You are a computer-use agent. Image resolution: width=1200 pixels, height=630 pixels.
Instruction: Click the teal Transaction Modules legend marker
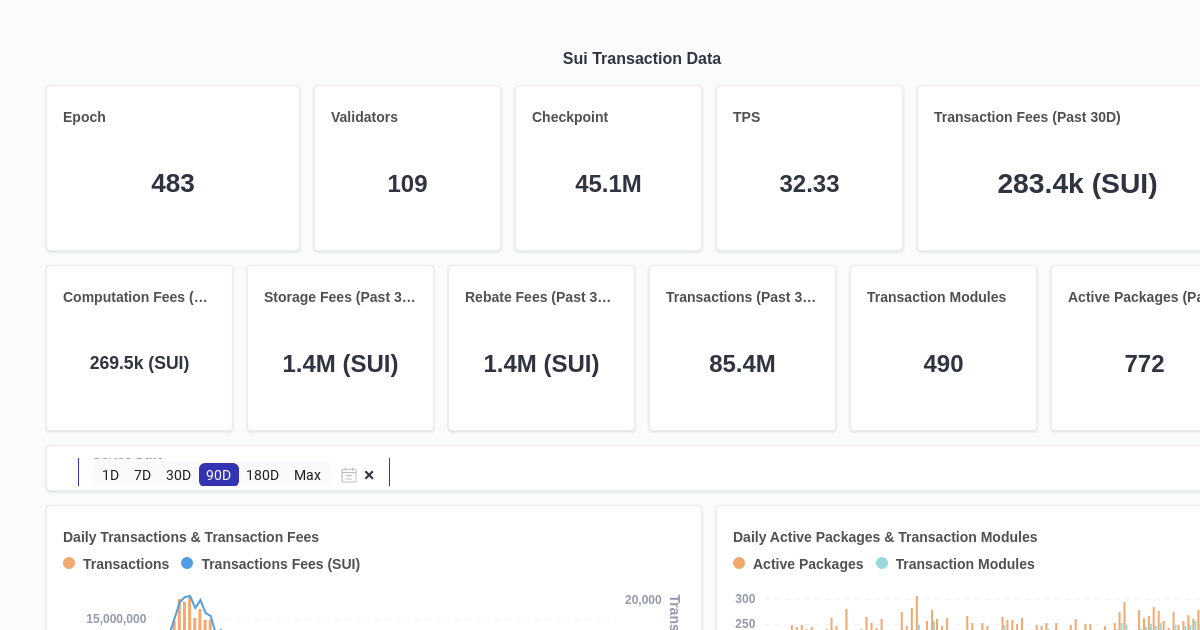(x=881, y=563)
